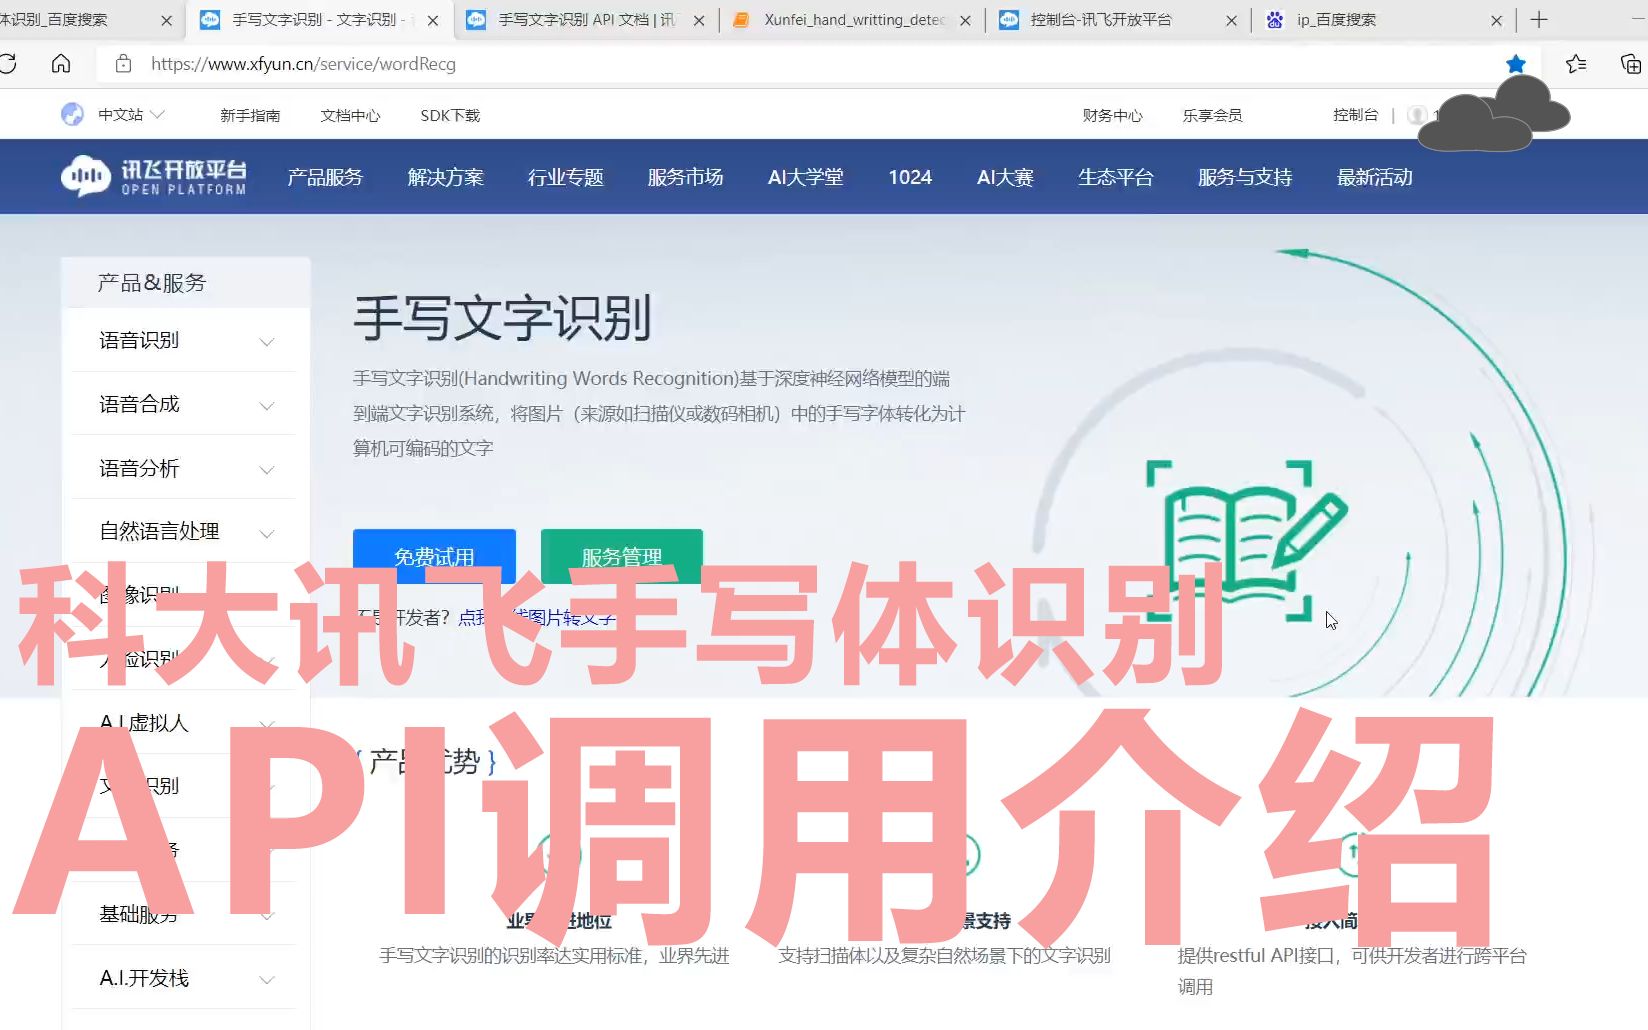The image size is (1648, 1030).
Task: Expand the 语音识别 sidebar category
Action: click(x=184, y=340)
